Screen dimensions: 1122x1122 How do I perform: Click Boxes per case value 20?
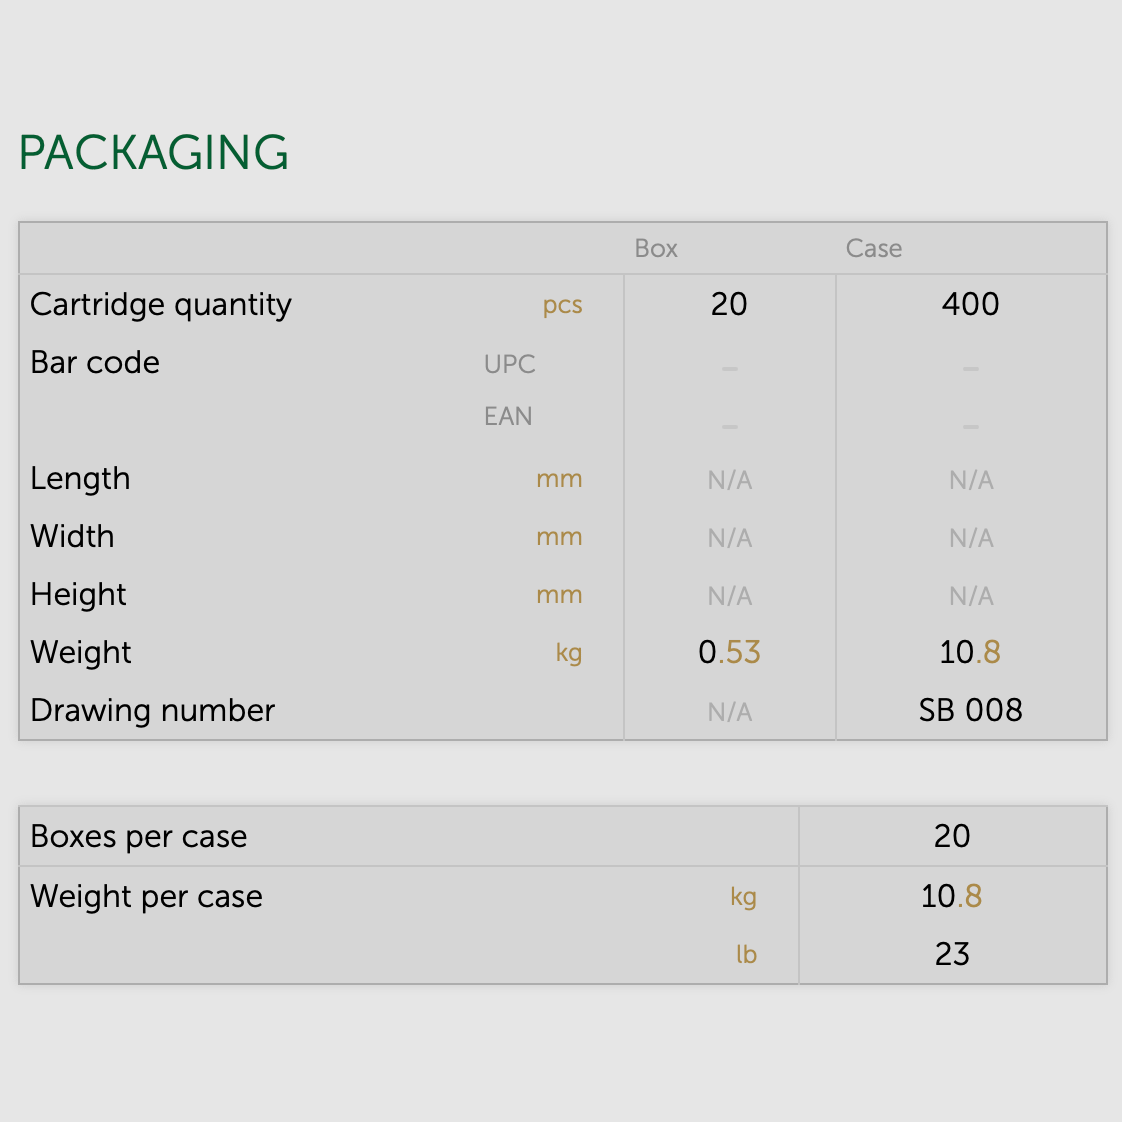tap(952, 836)
